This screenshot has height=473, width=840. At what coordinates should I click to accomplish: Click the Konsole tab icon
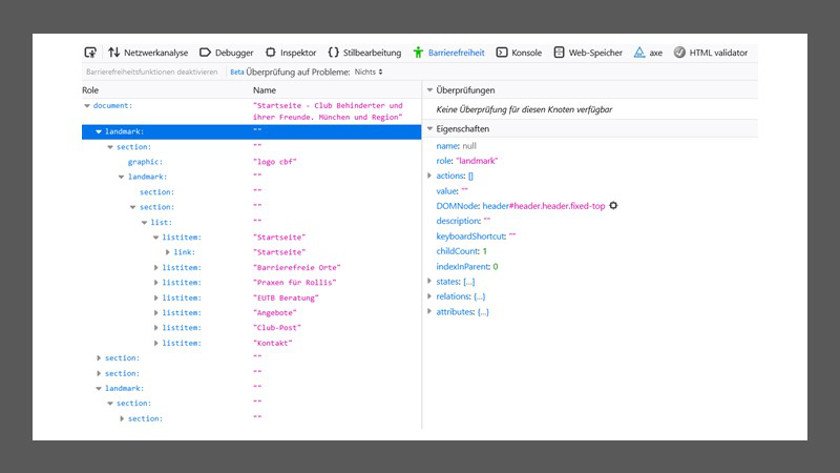point(501,52)
